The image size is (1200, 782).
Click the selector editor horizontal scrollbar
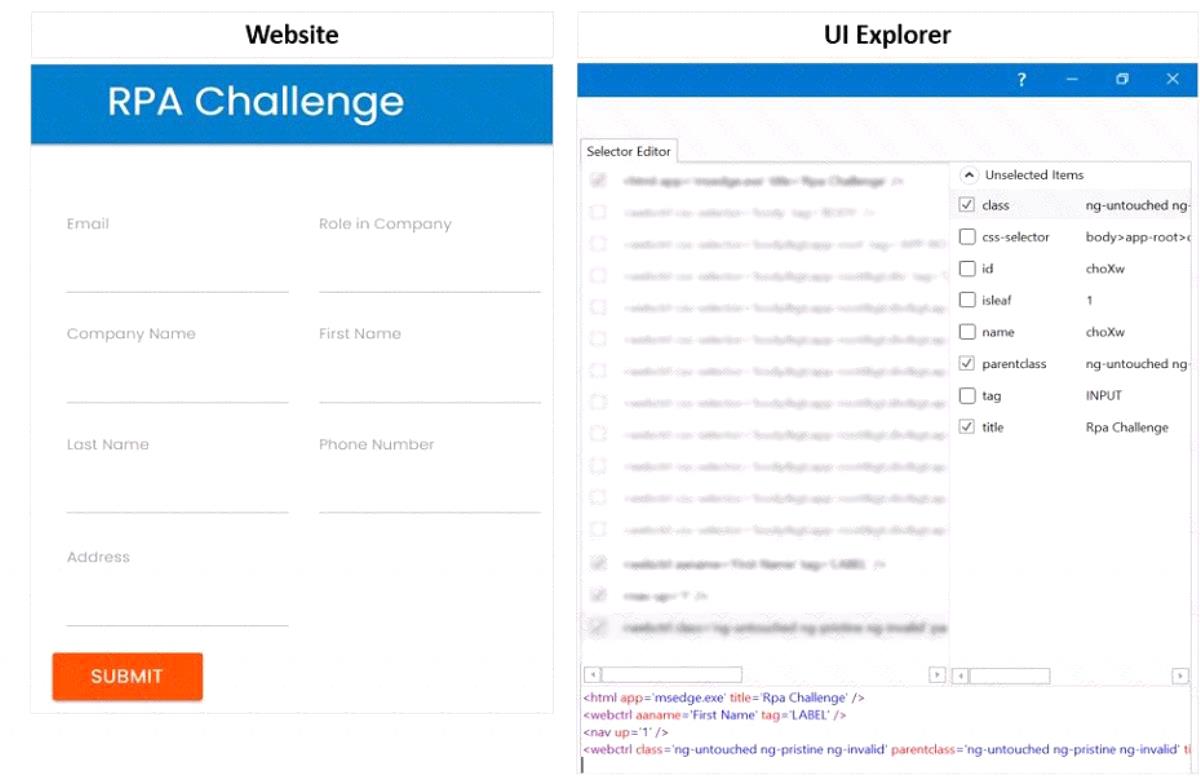671,675
